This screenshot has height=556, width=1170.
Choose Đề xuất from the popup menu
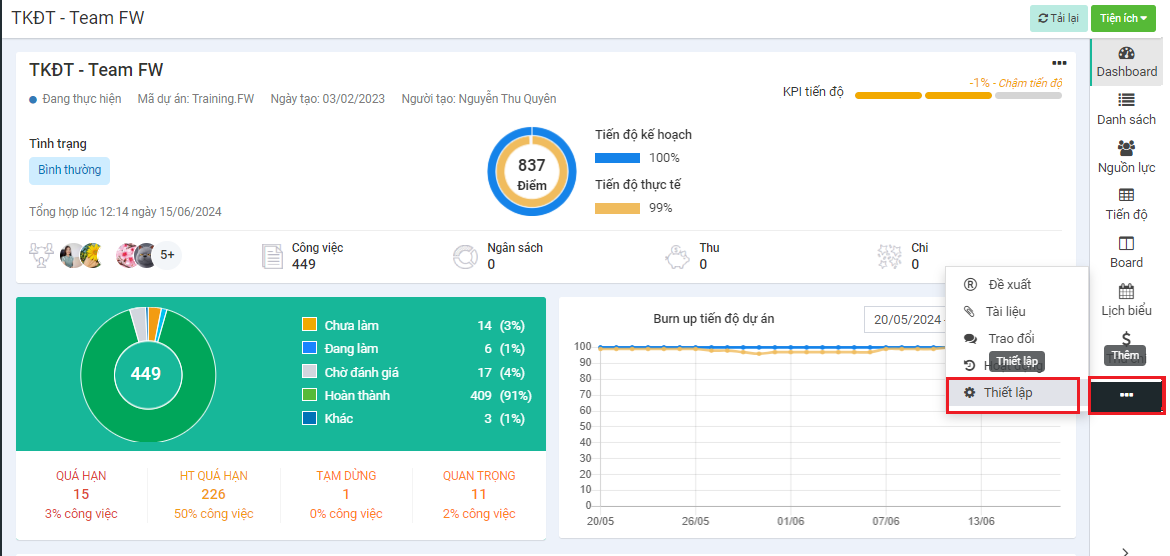(1008, 285)
